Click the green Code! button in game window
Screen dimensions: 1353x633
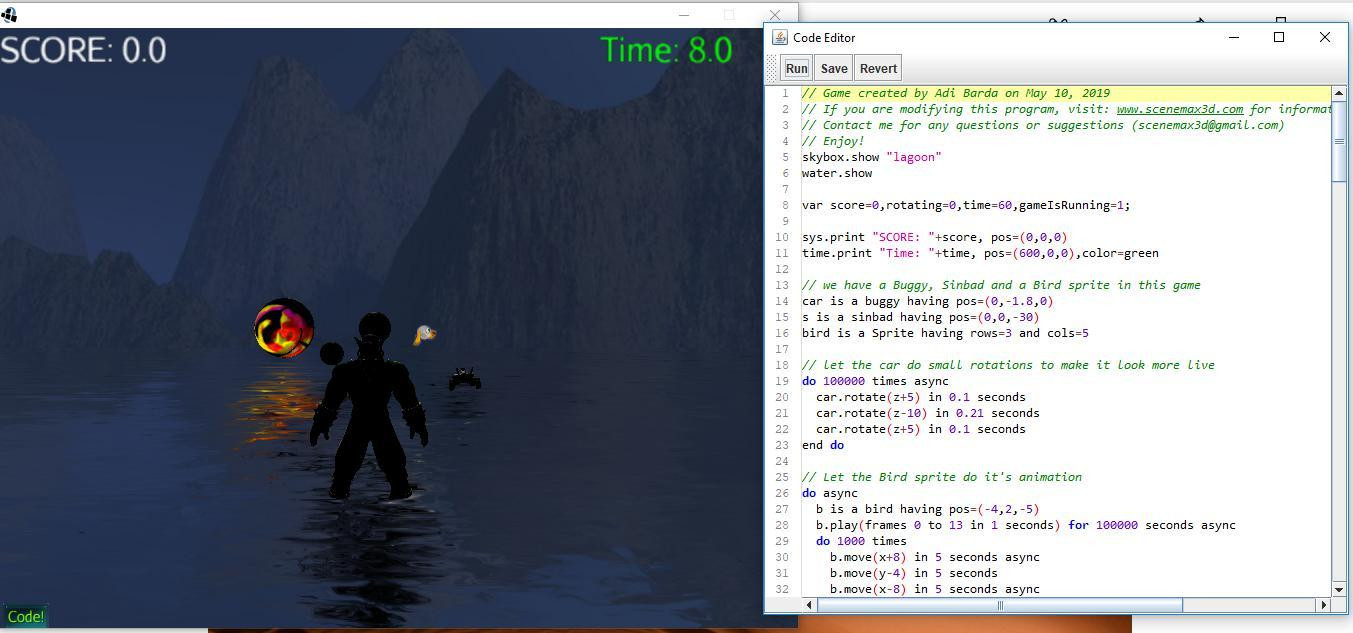pos(25,617)
